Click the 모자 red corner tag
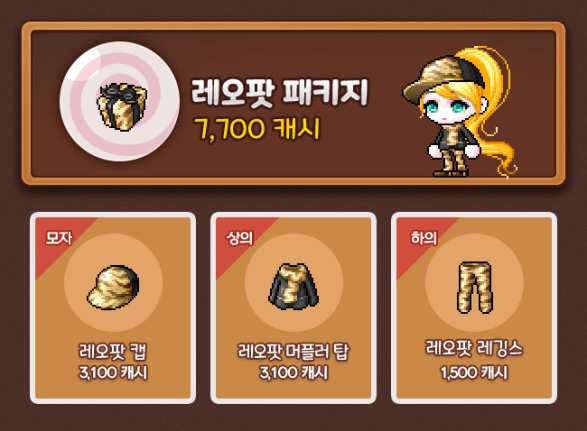The width and height of the screenshot is (587, 431). click(x=58, y=238)
